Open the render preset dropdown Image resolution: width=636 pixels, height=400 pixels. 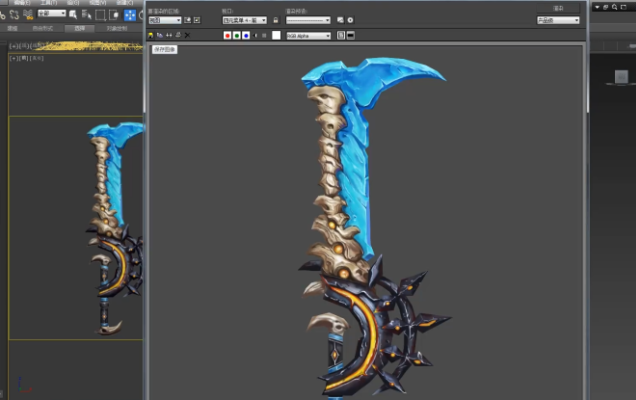(x=307, y=20)
